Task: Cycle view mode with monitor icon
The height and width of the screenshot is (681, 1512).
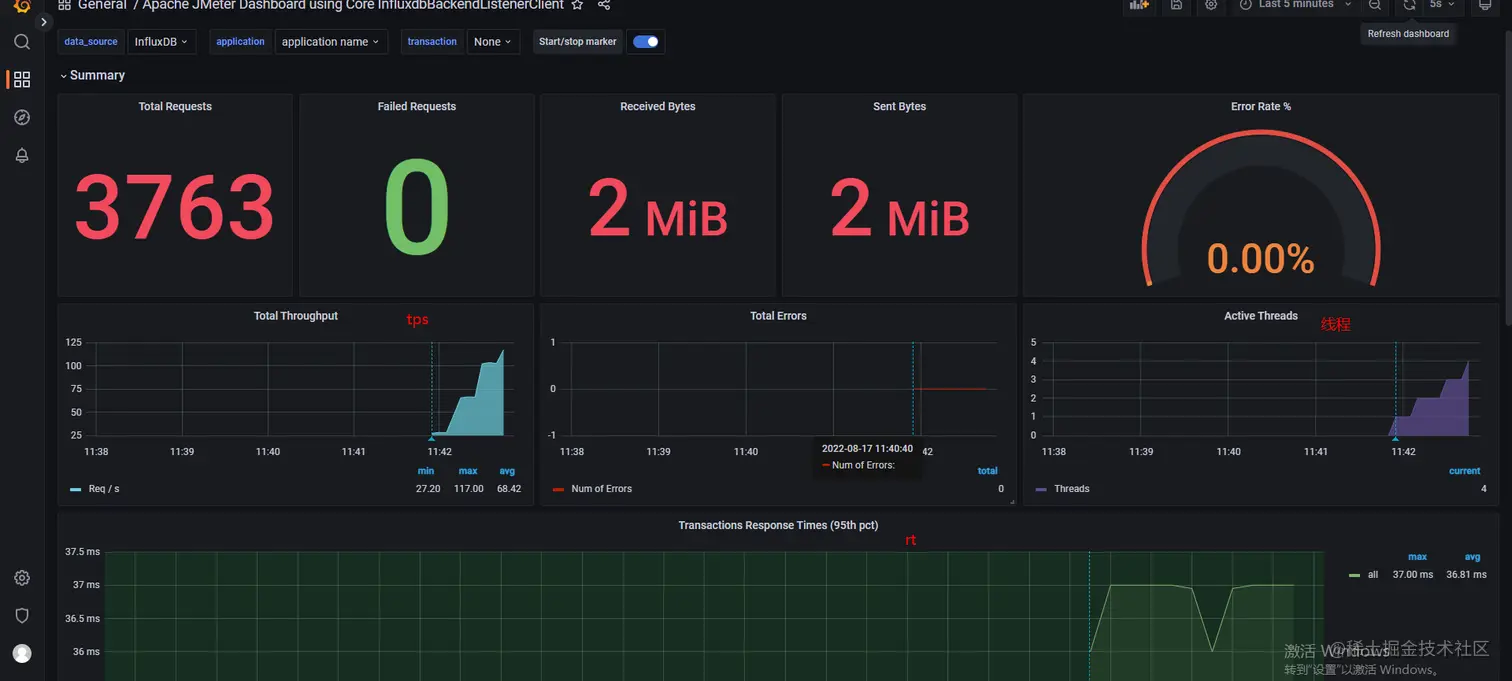Action: click(x=1485, y=5)
